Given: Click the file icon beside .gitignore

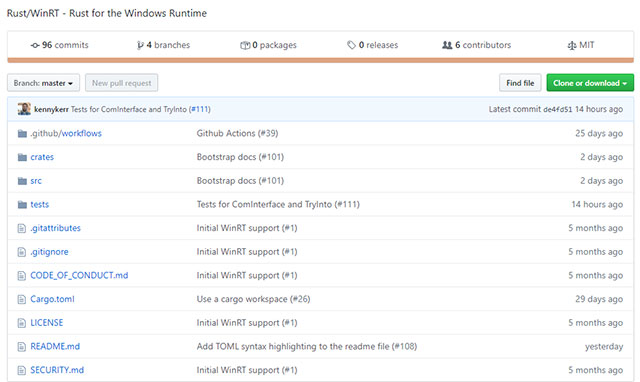Looking at the screenshot, I should point(22,252).
